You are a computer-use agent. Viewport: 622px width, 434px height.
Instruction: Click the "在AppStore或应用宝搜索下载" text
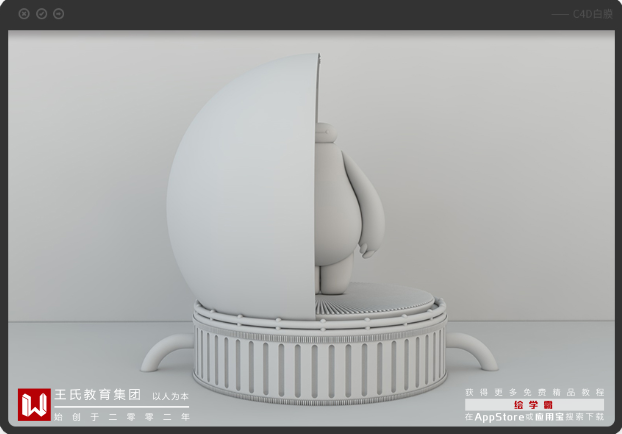(x=534, y=417)
